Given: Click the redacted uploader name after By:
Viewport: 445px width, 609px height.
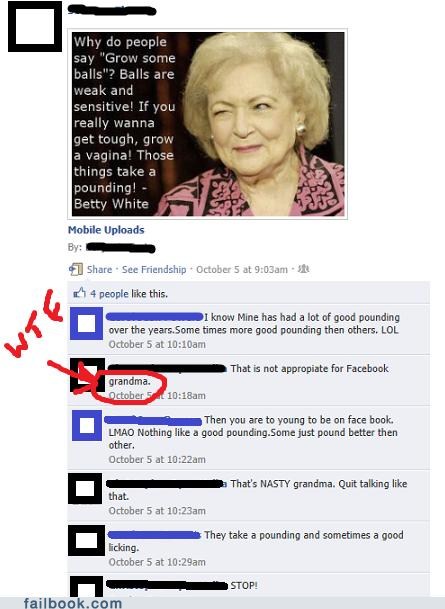Looking at the screenshot, I should point(120,247).
